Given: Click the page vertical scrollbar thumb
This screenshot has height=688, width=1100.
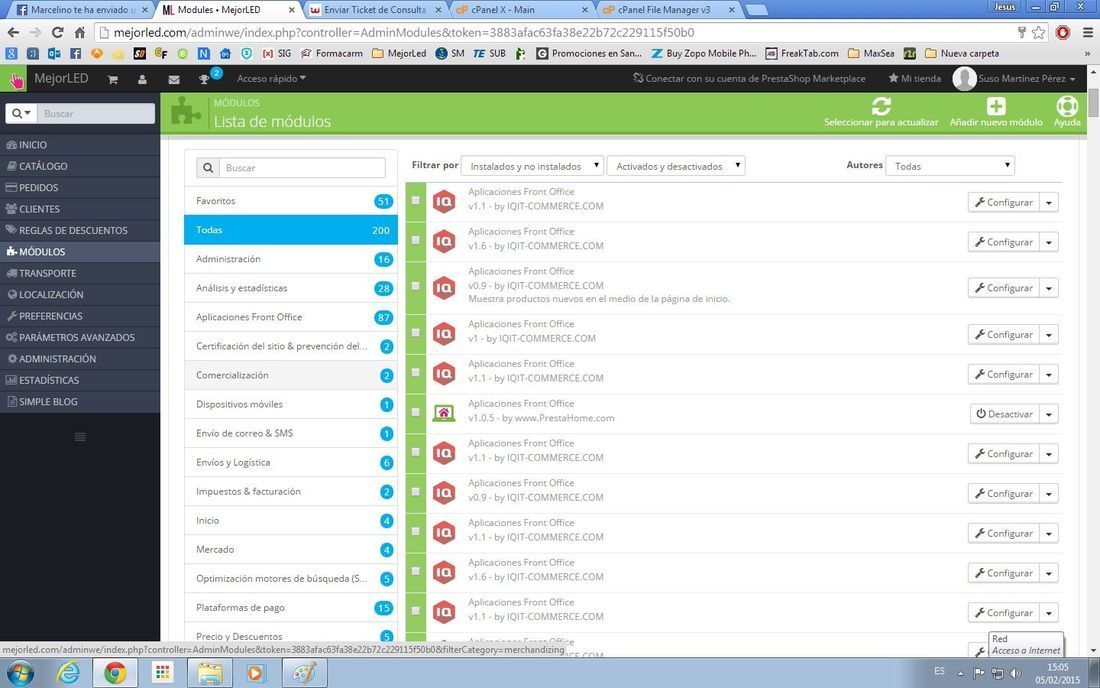Looking at the screenshot, I should pyautogui.click(x=1093, y=103).
